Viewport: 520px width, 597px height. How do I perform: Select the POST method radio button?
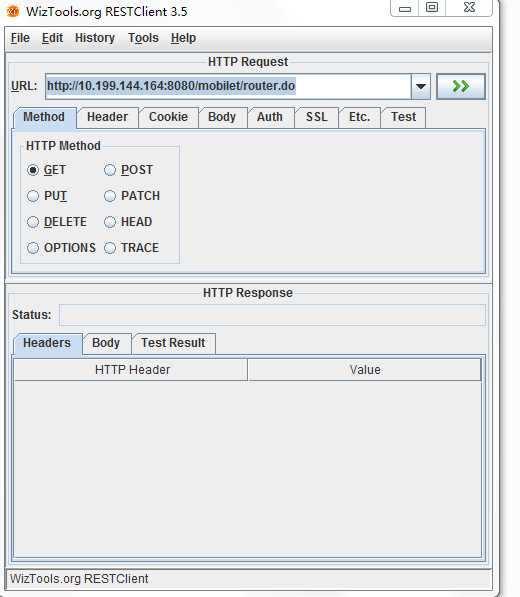pyautogui.click(x=110, y=170)
